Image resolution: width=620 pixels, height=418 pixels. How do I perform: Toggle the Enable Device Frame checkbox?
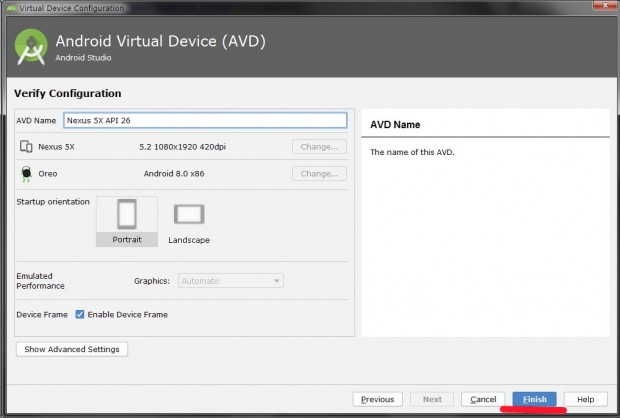pos(80,314)
